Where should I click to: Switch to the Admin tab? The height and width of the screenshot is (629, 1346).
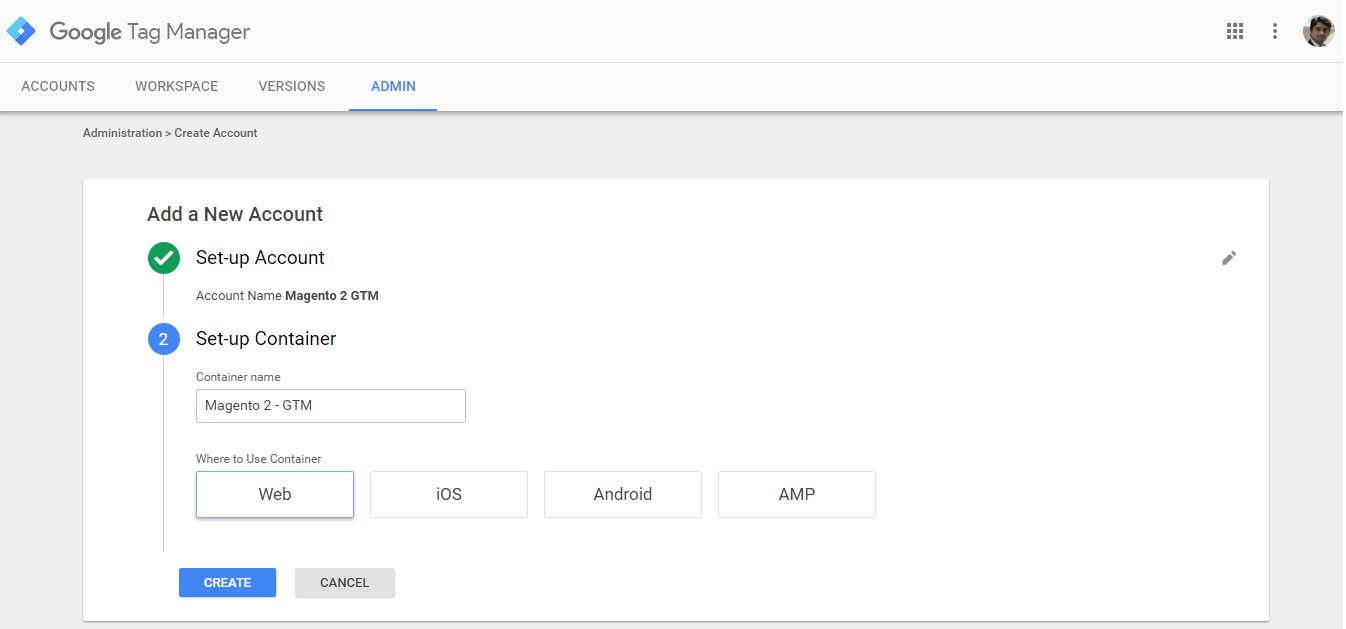393,86
